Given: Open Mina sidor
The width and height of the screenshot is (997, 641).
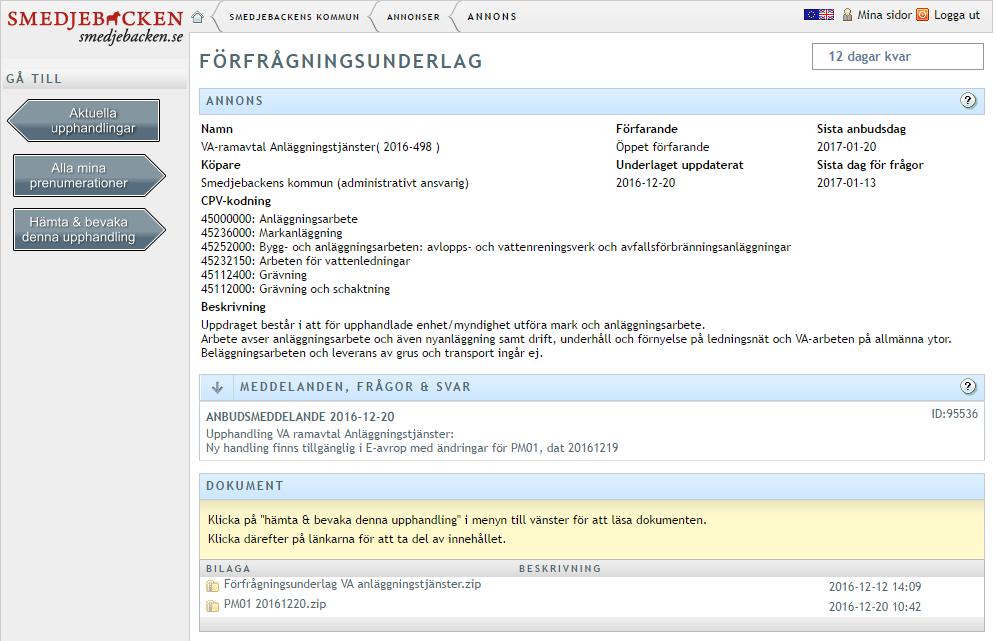Looking at the screenshot, I should (x=884, y=15).
